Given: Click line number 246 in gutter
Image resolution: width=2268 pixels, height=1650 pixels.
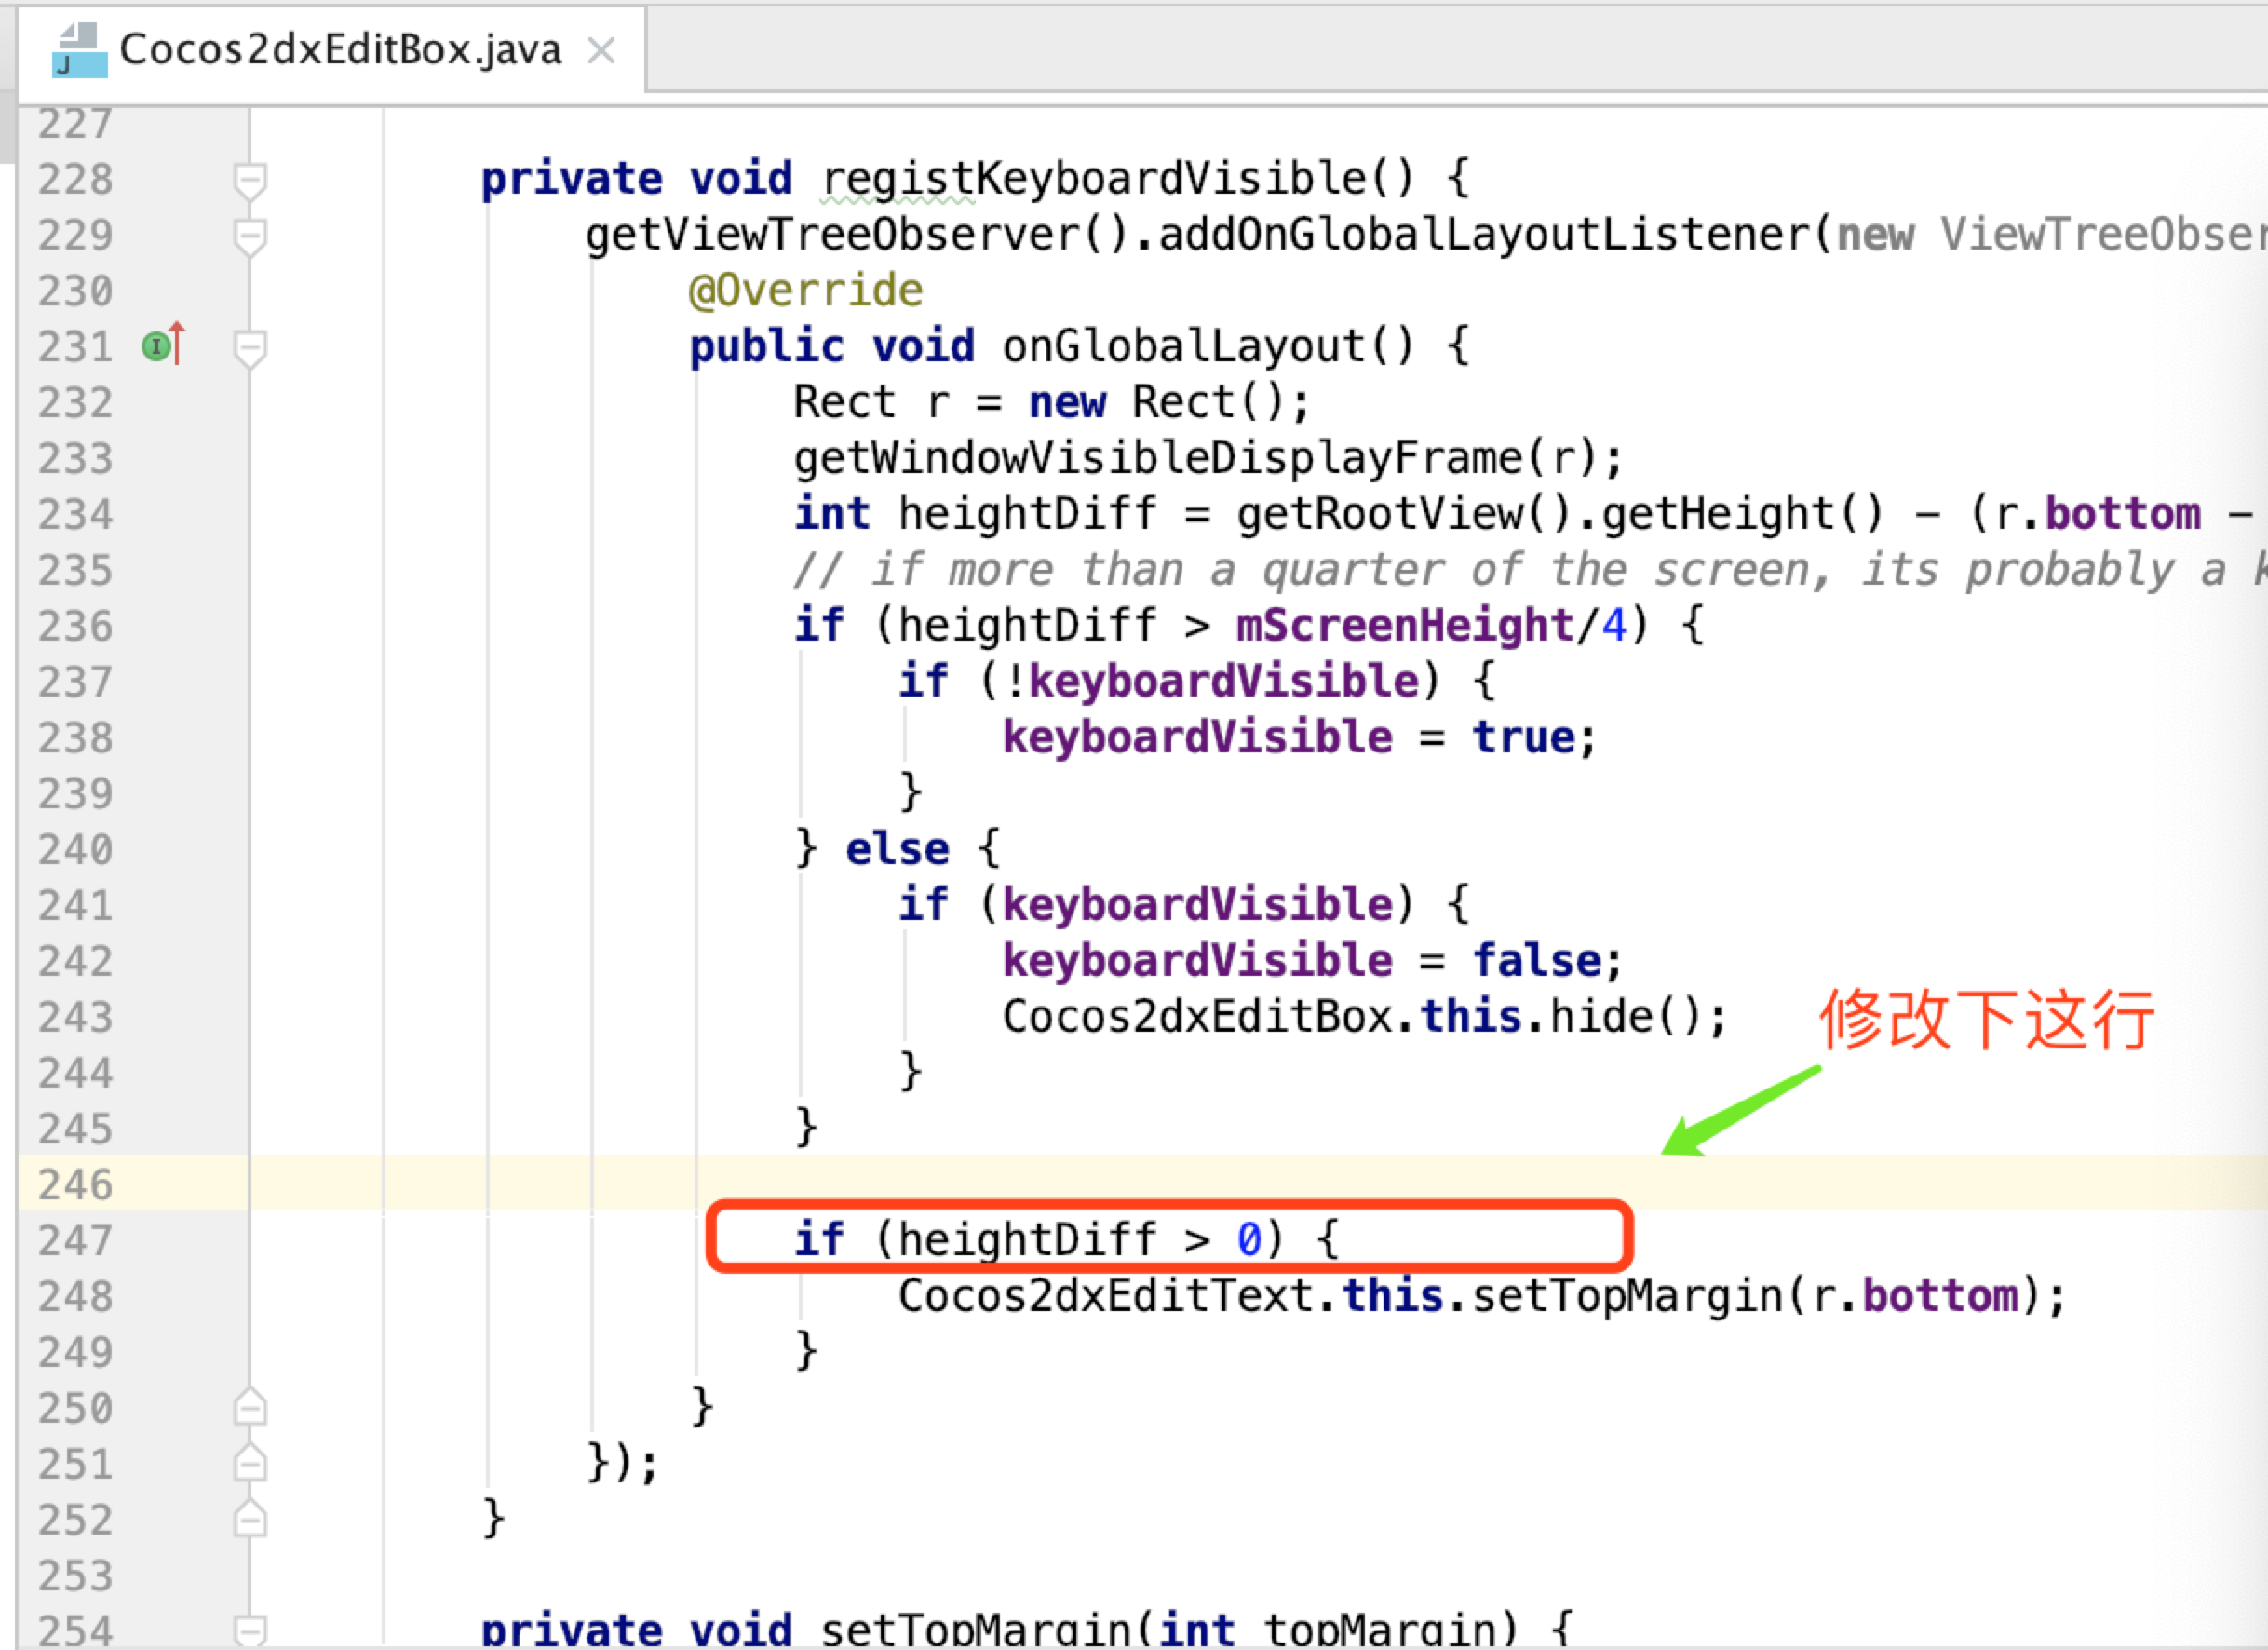Looking at the screenshot, I should coord(75,1184).
